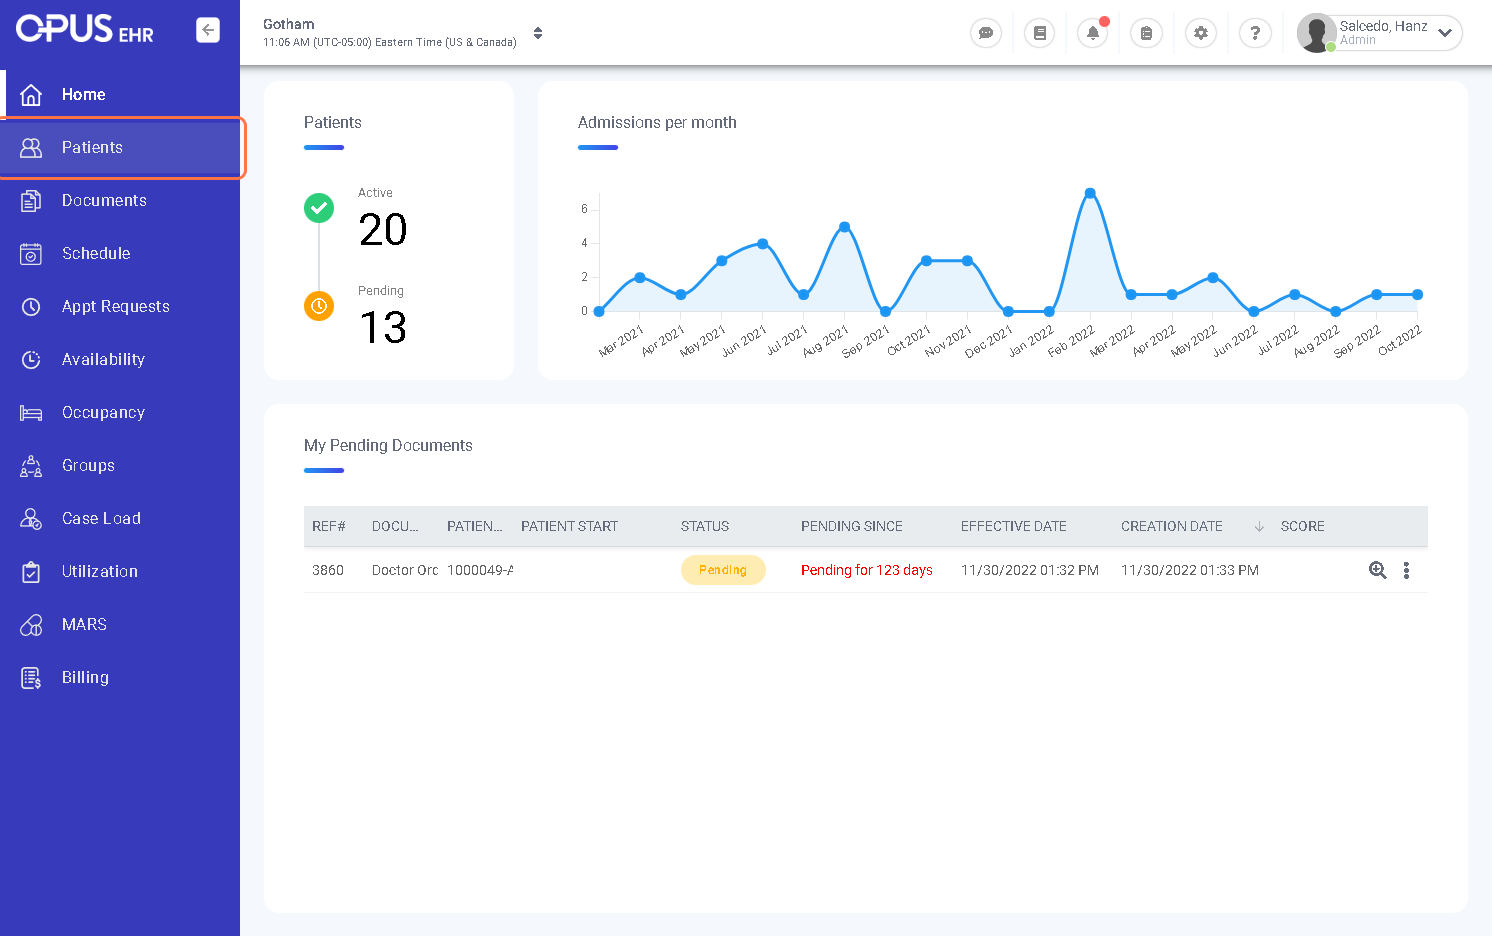Sort by the REF# column header
This screenshot has height=936, width=1492.
329,526
